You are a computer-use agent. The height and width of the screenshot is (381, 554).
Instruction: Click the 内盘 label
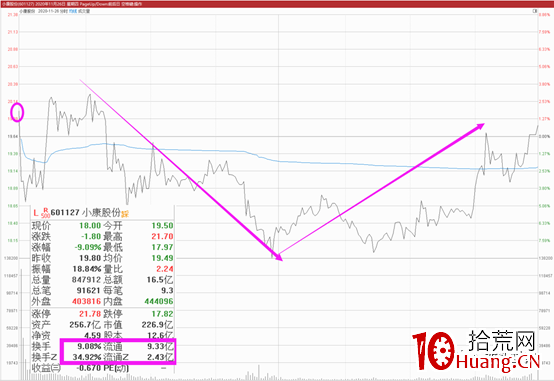pos(113,301)
